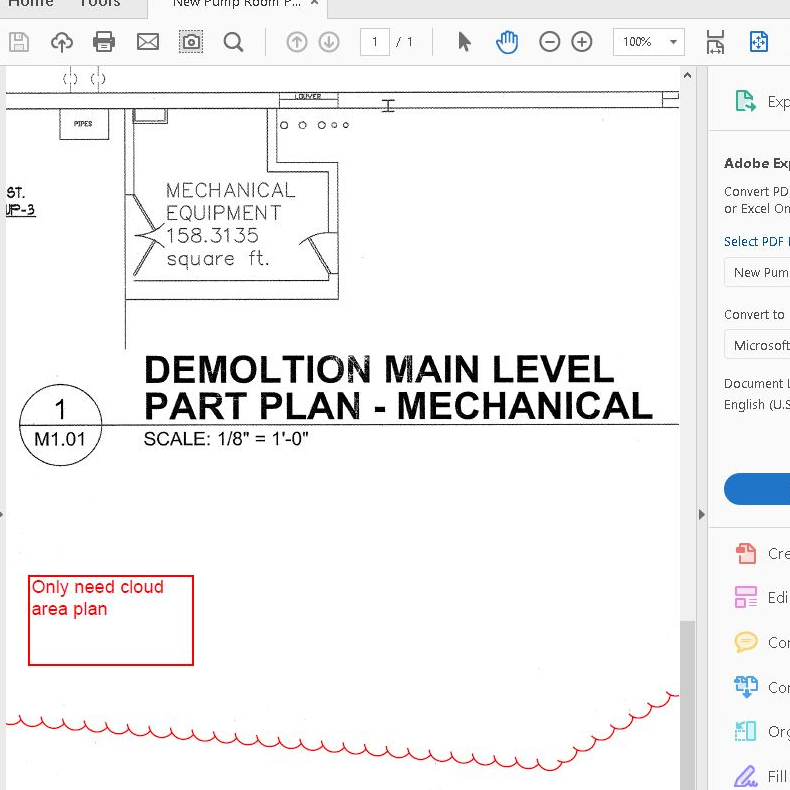Activate the Hand pan tool
Screen dimensions: 790x790
click(507, 42)
